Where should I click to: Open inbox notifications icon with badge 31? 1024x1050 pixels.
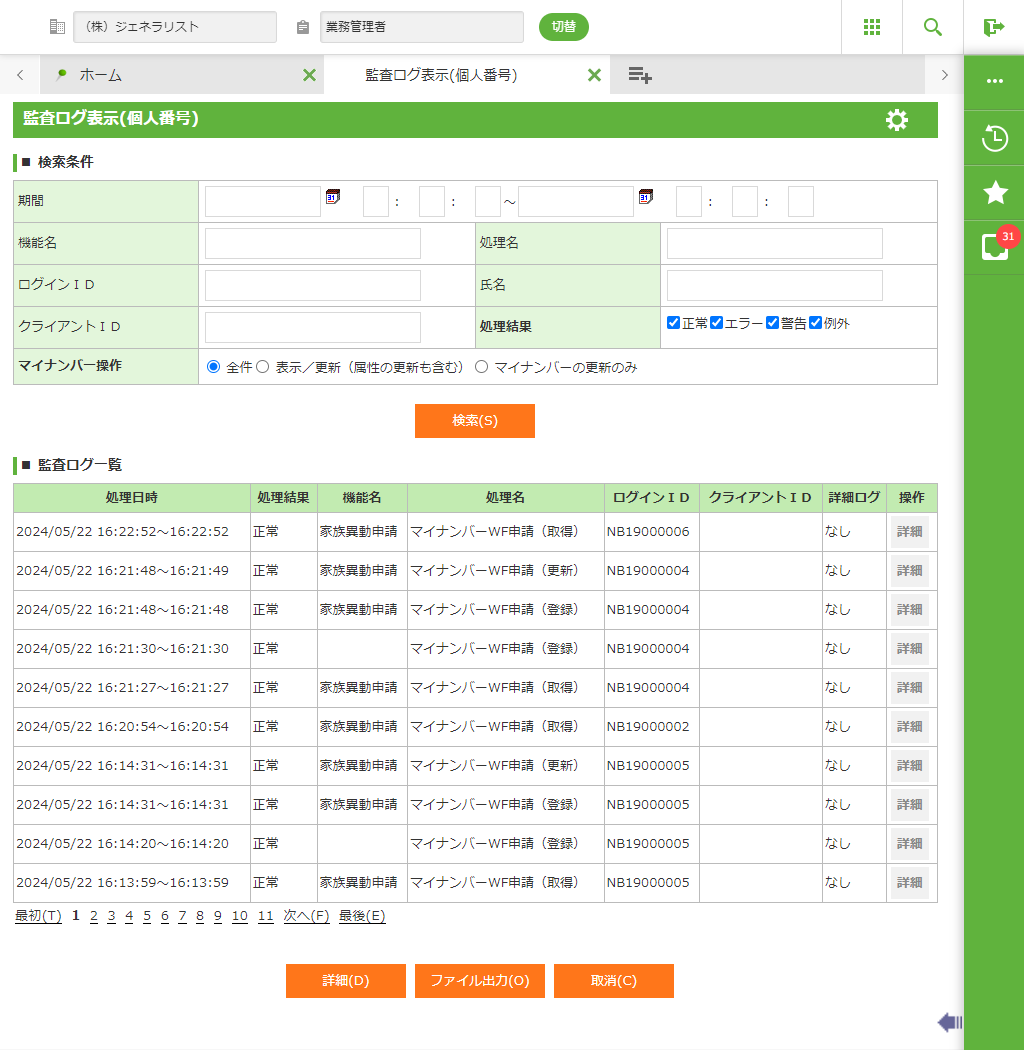tap(994, 246)
